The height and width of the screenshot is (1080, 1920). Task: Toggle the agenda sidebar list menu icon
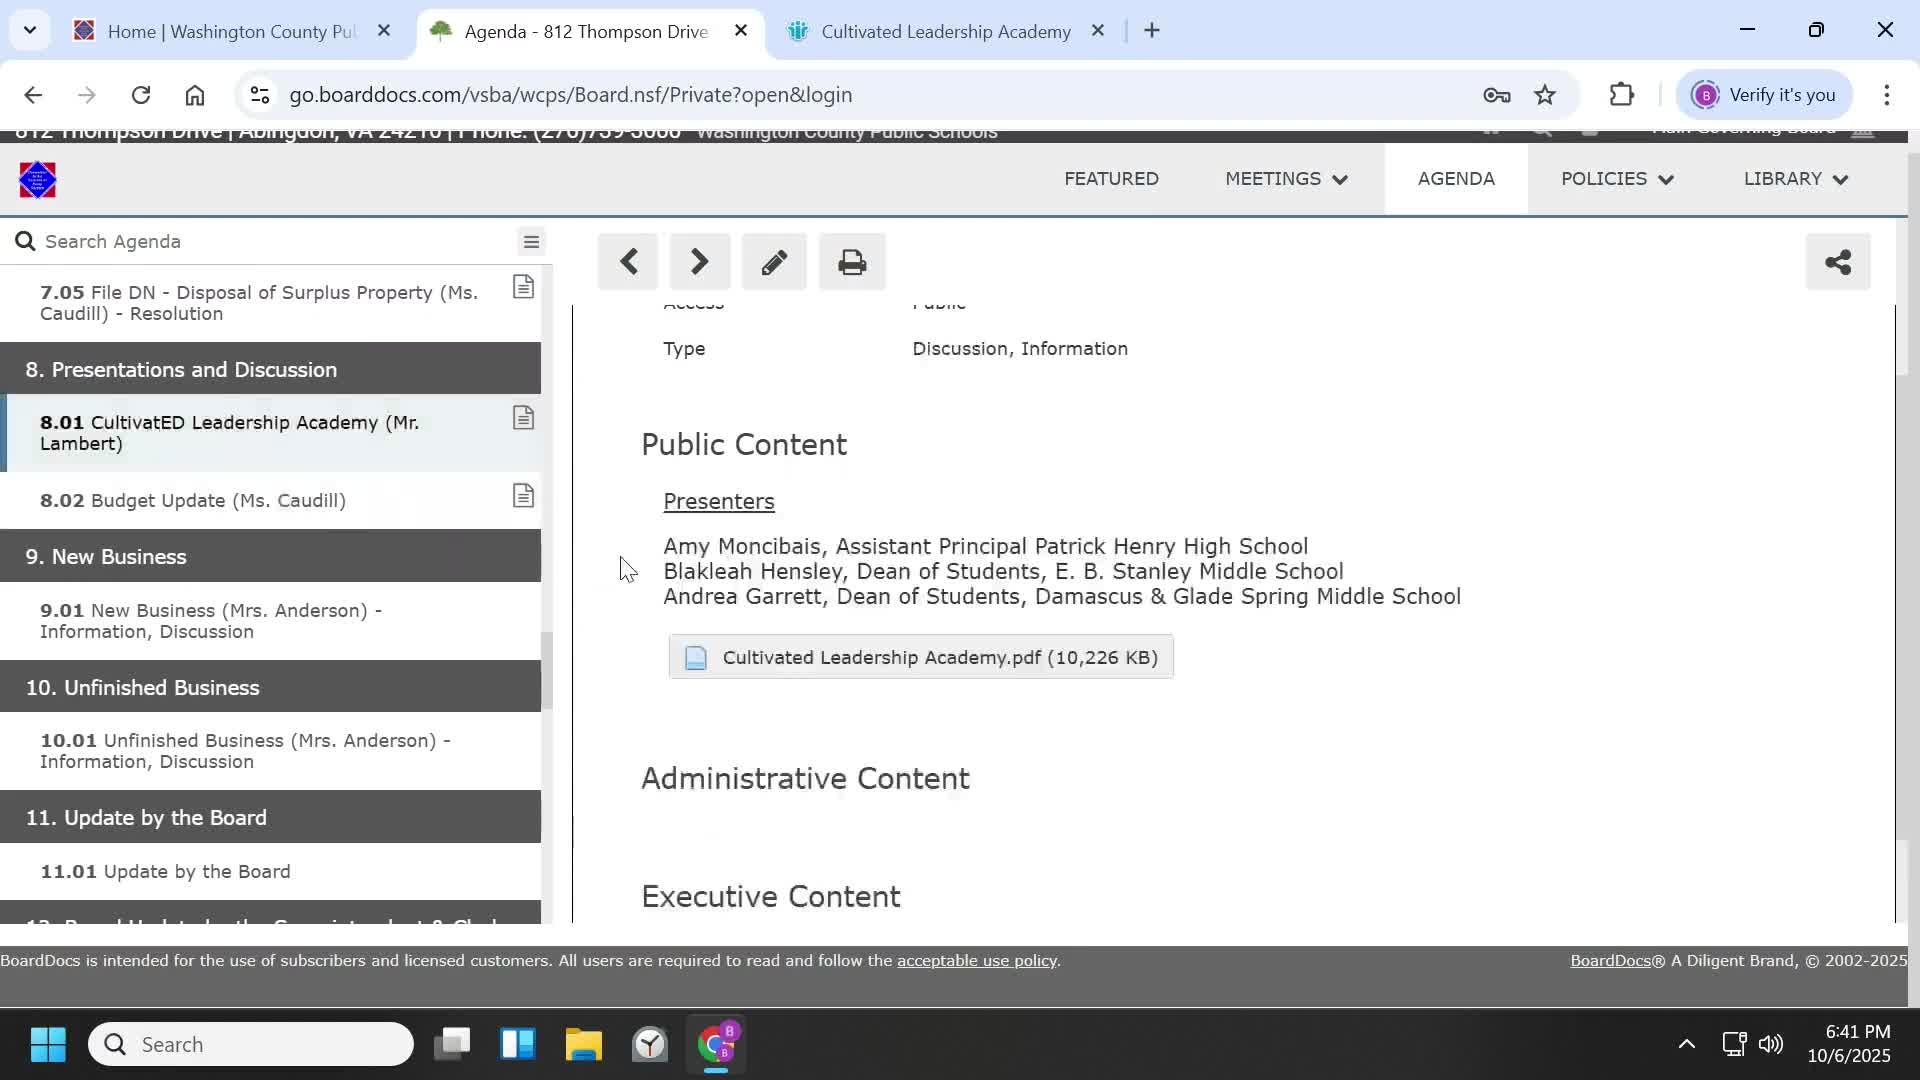pyautogui.click(x=531, y=242)
